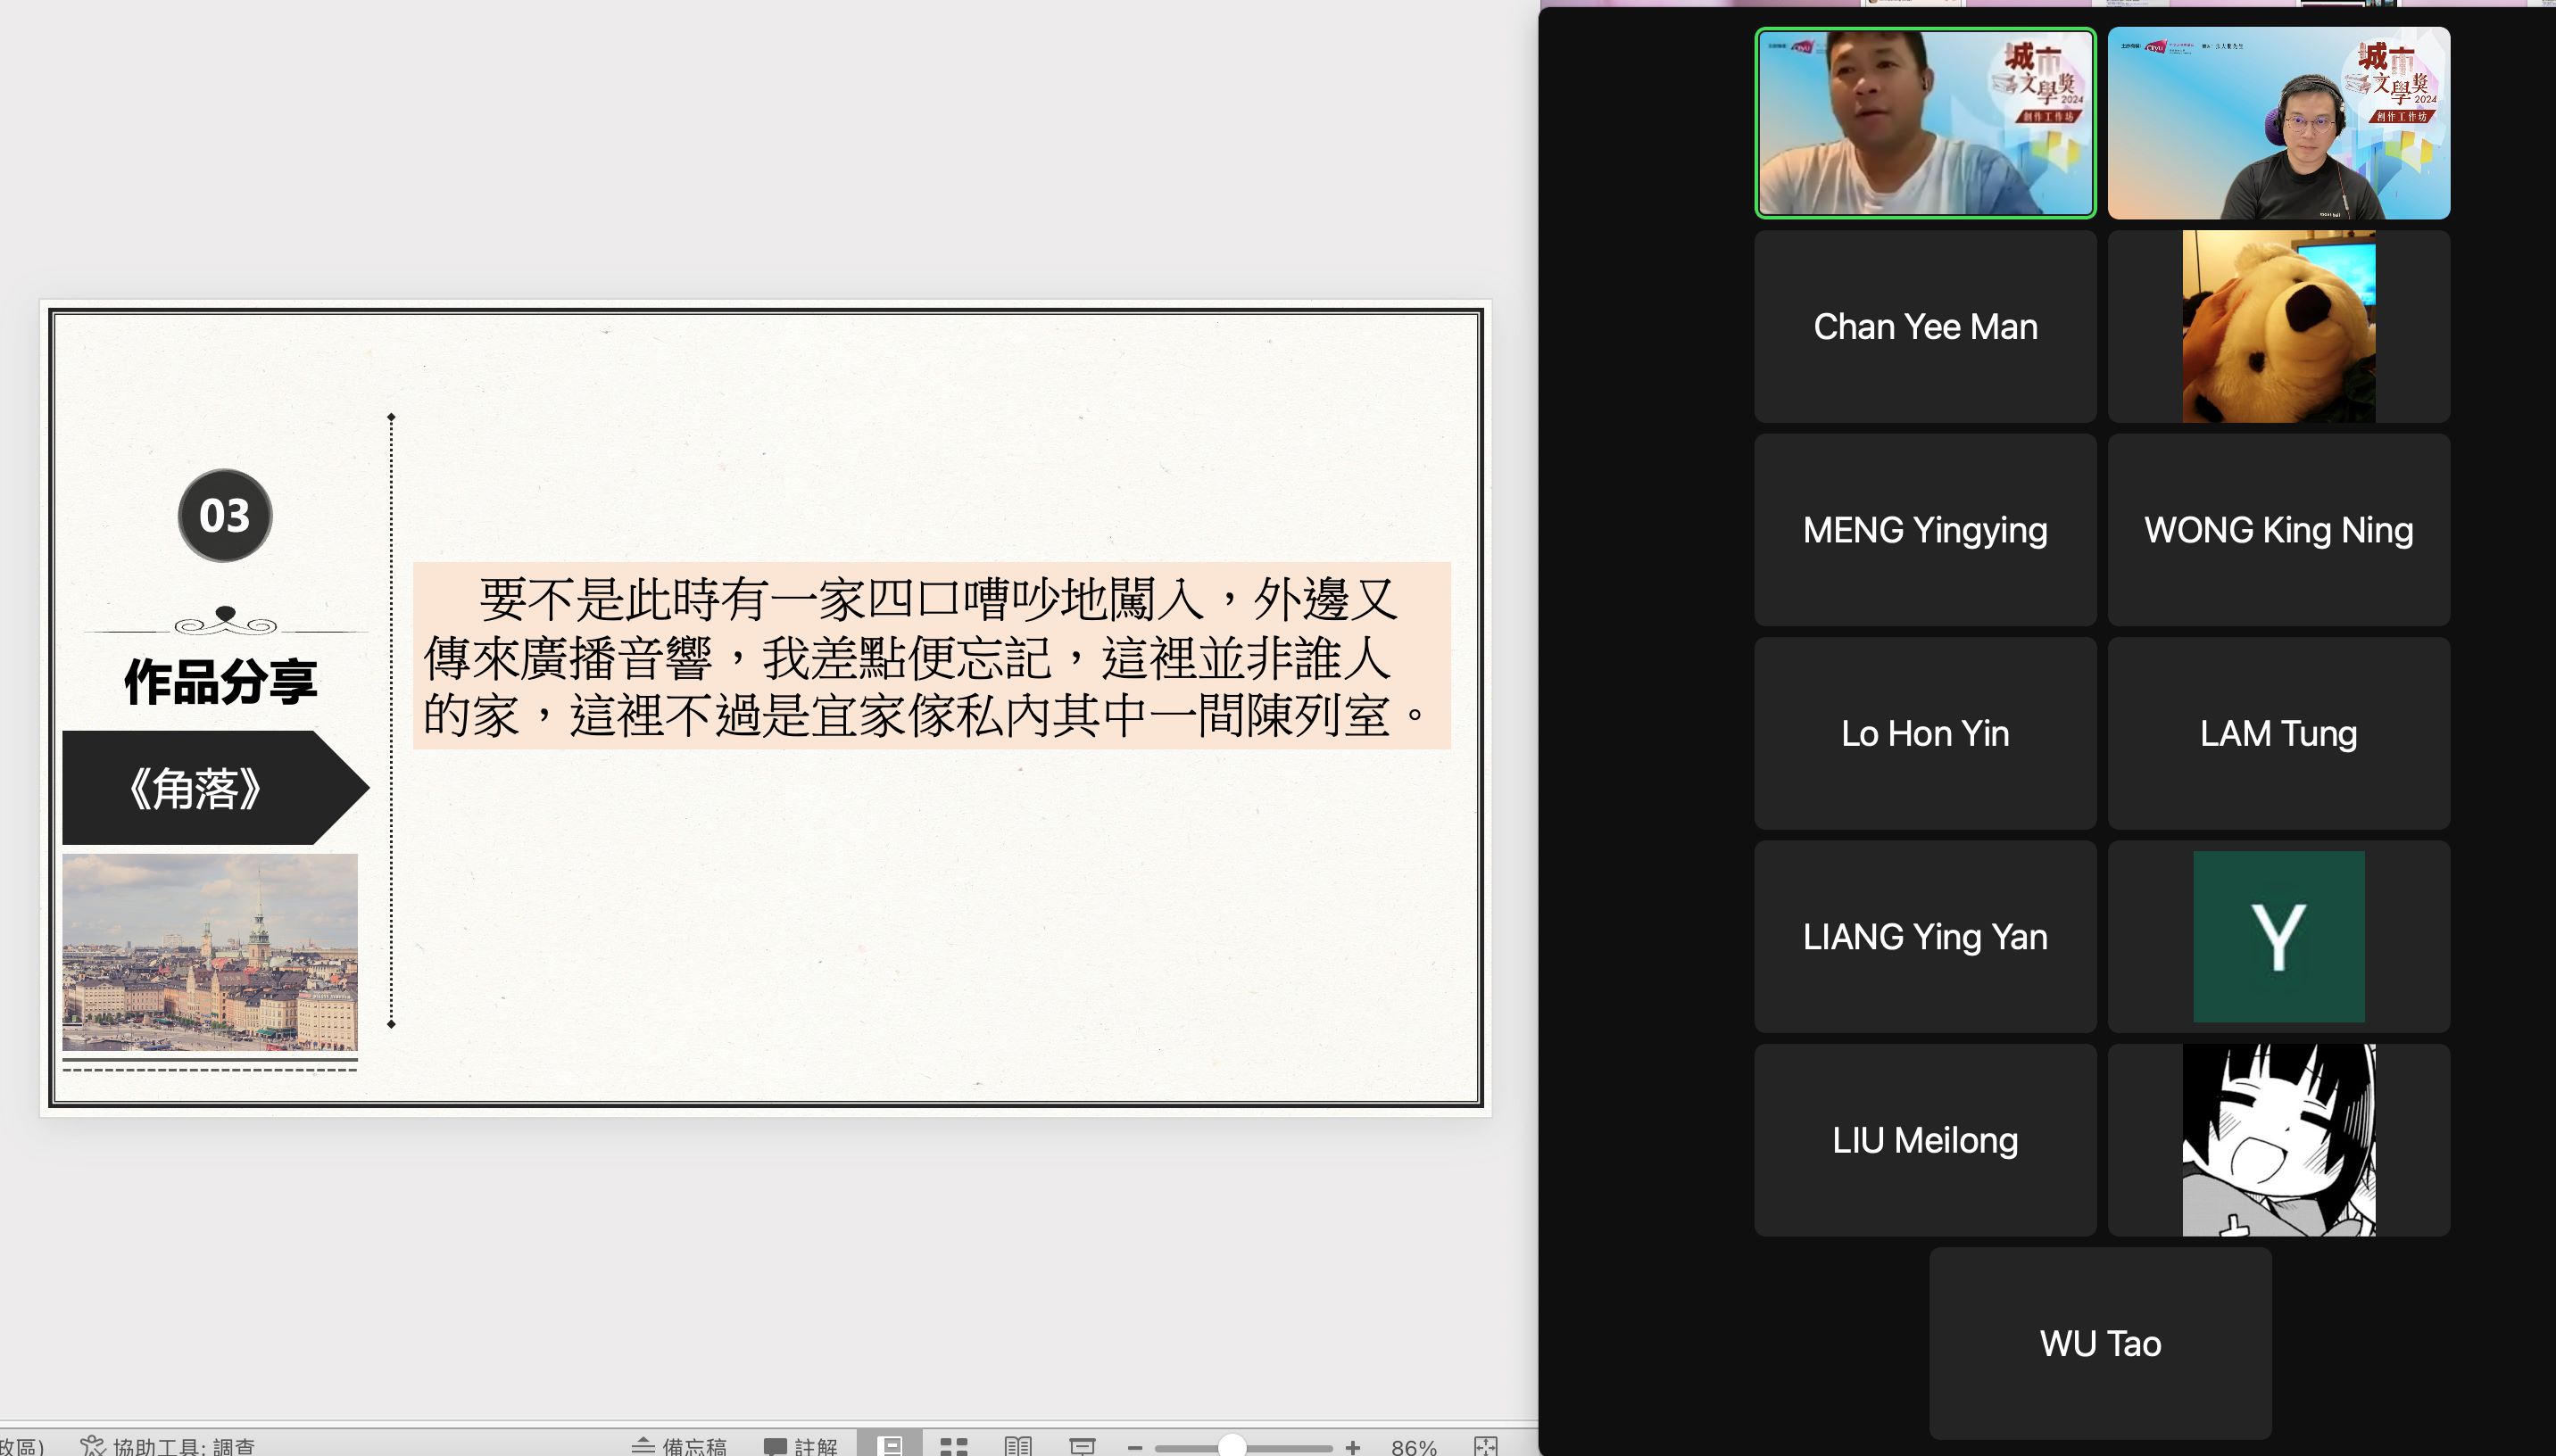
Task: Fit slide to current window icon
Action: pos(1486,1446)
